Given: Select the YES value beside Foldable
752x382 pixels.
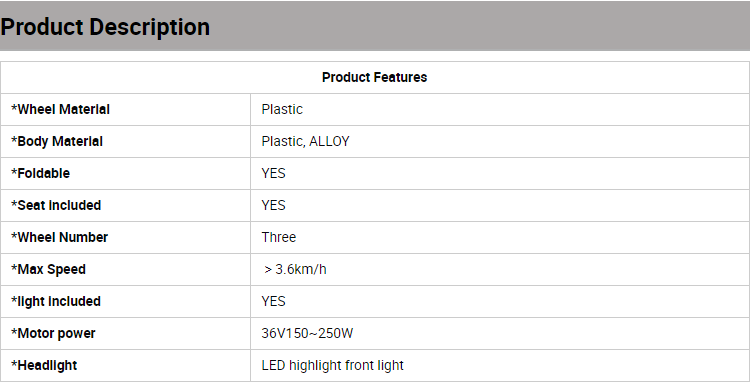Looking at the screenshot, I should (x=273, y=173).
